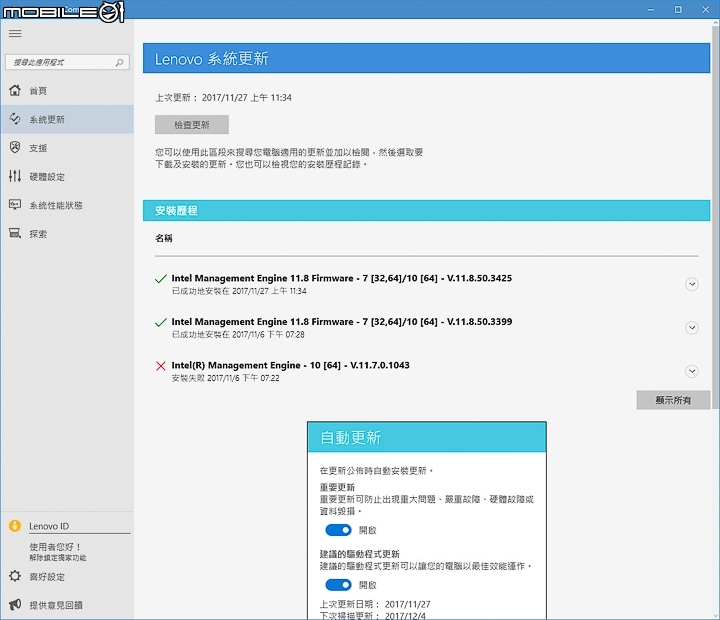This screenshot has height=620, width=720.
Task: Click the explore icon in sidebar
Action: pos(15,233)
